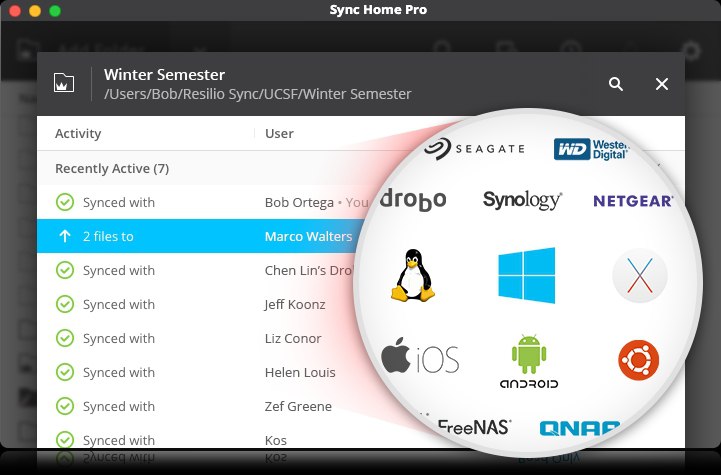Viewport: 721px width, 475px height.
Task: Select Chen Lin's user entry
Action: pyautogui.click(x=309, y=270)
